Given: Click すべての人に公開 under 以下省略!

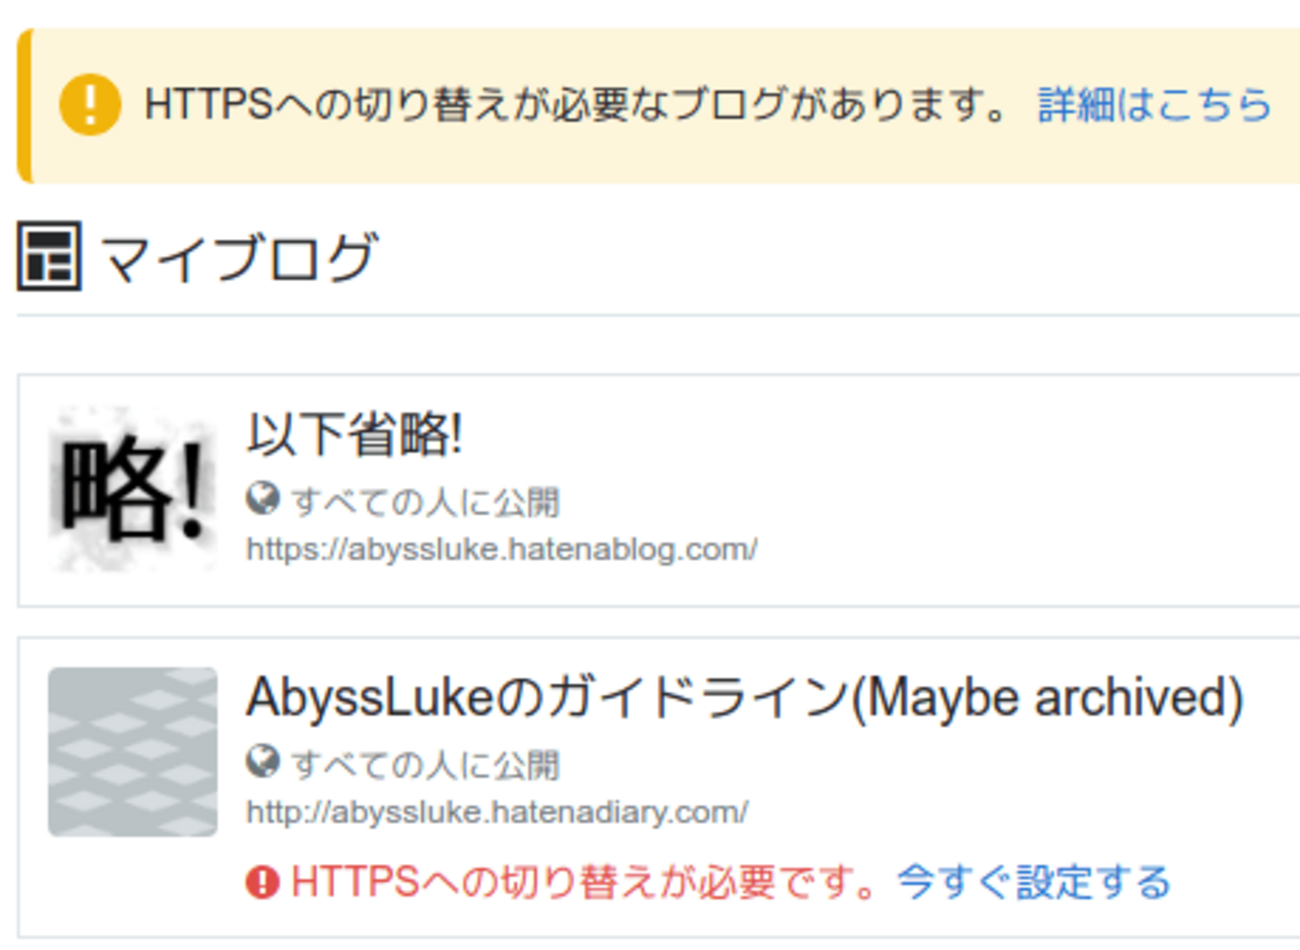Looking at the screenshot, I should click(x=425, y=501).
